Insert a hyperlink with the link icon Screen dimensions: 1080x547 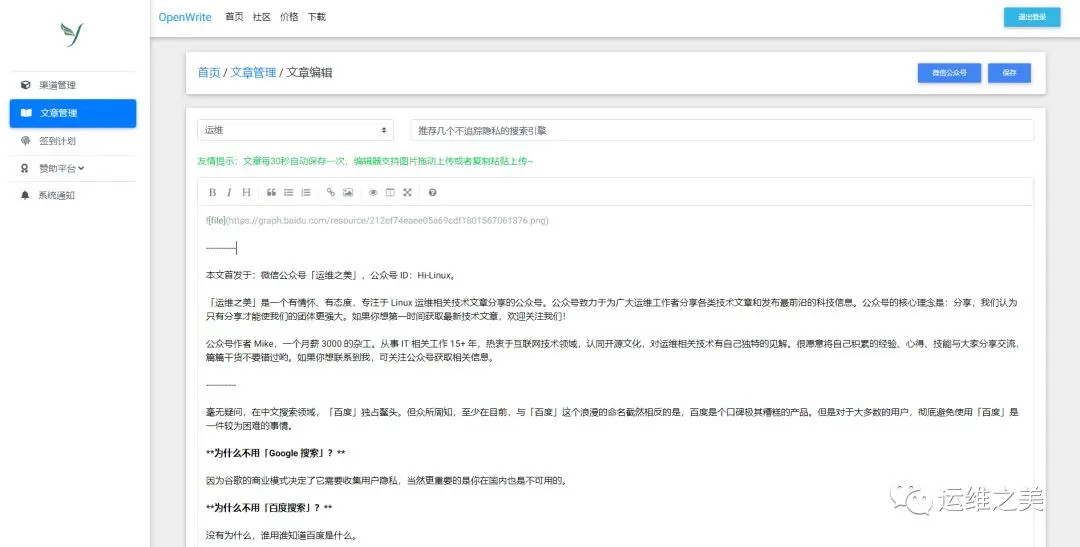[331, 192]
